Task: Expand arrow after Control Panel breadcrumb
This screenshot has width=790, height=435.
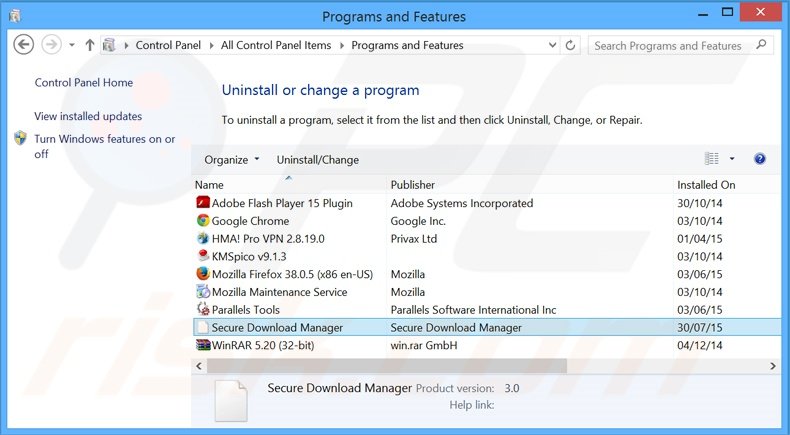Action: click(211, 45)
